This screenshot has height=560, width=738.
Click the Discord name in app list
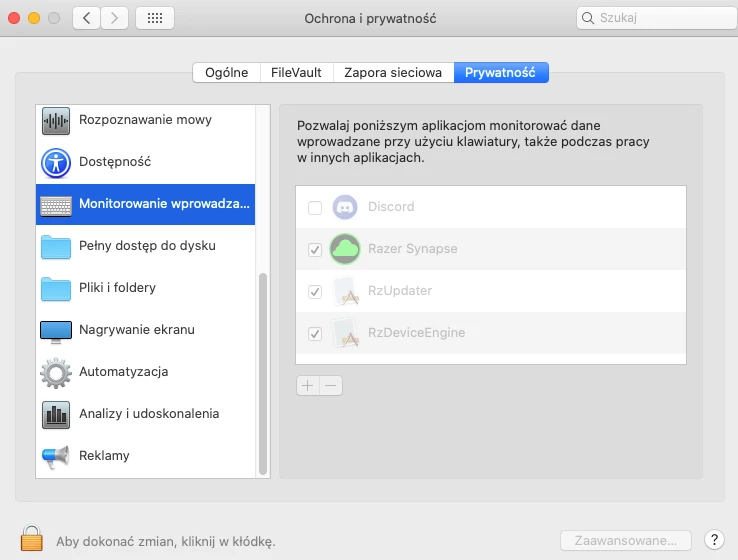[x=391, y=207]
